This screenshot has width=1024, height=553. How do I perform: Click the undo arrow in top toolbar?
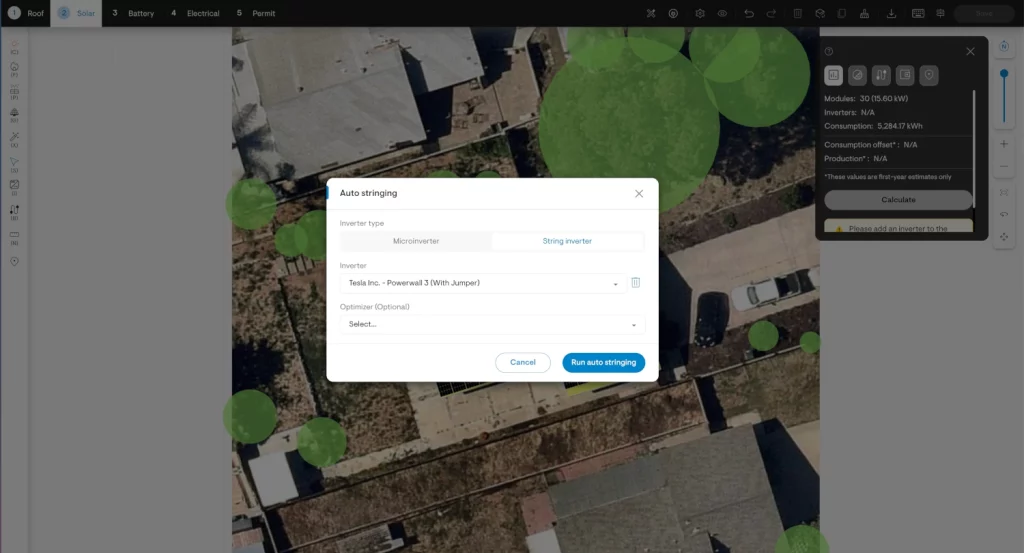click(749, 13)
